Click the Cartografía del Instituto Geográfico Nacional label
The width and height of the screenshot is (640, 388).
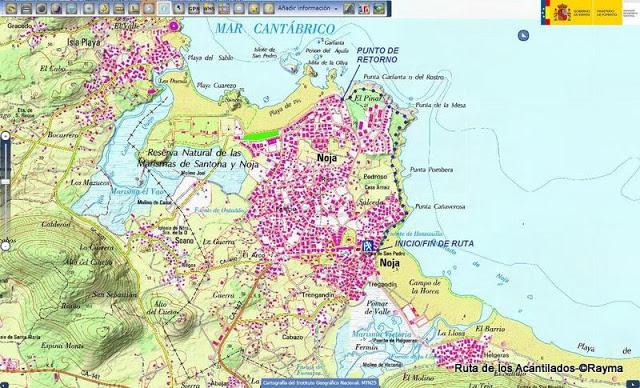[x=320, y=383]
